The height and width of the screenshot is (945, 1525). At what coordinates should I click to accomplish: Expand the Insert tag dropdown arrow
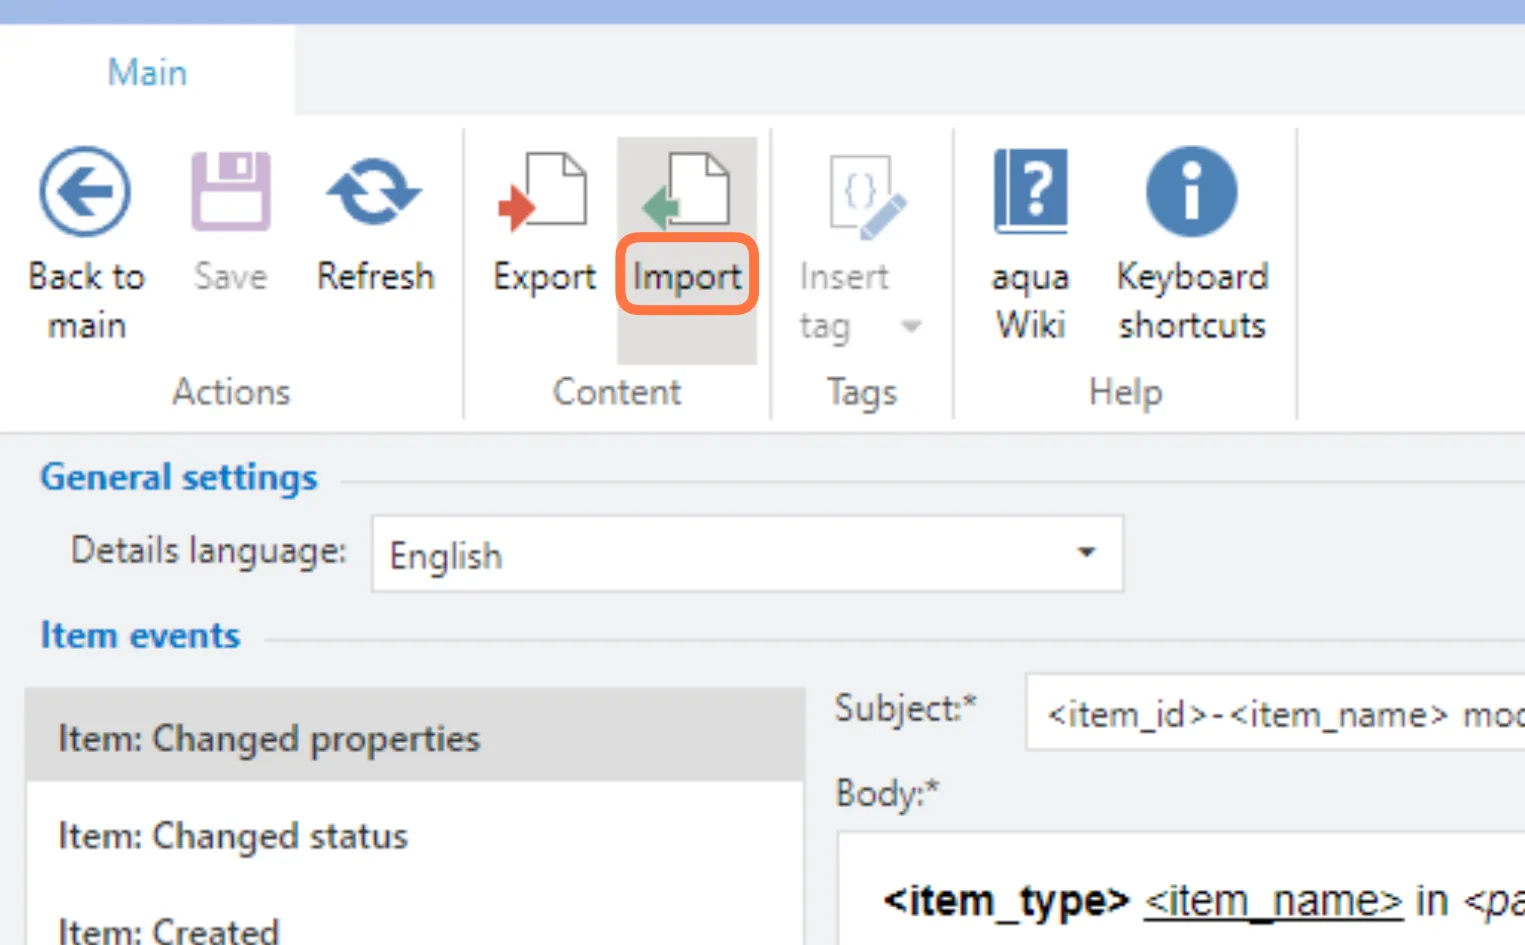pyautogui.click(x=911, y=326)
